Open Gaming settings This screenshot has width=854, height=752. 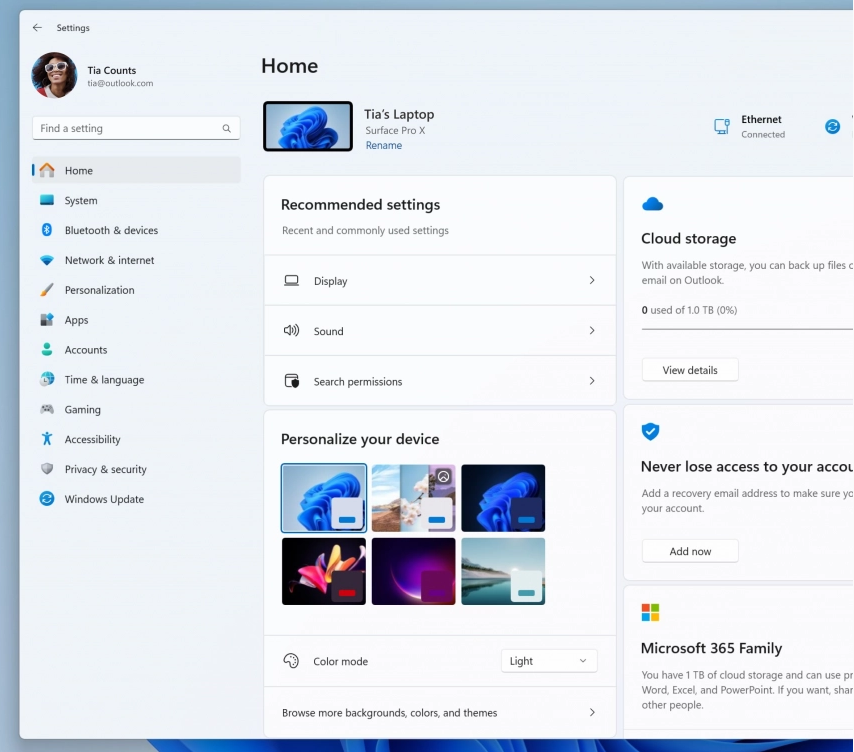(x=137, y=409)
